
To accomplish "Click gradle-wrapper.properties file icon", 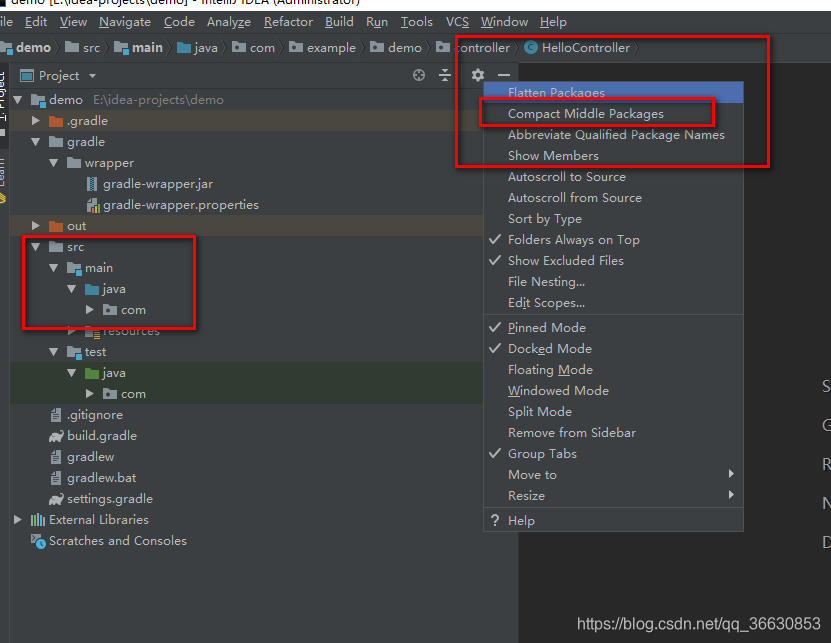I will pyautogui.click(x=93, y=205).
